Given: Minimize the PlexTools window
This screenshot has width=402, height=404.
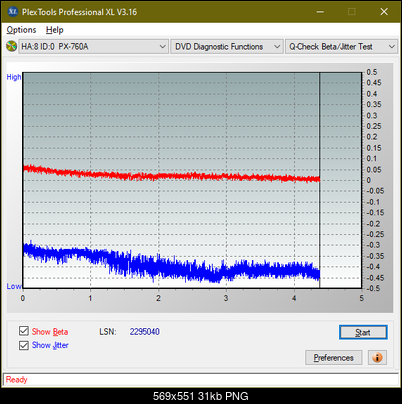Looking at the screenshot, I should [x=320, y=12].
